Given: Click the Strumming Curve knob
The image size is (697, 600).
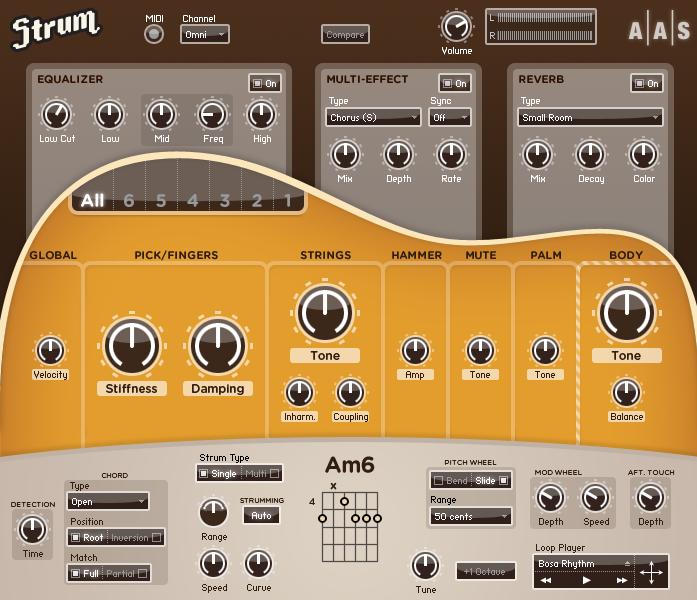Looking at the screenshot, I should pyautogui.click(x=258, y=564).
